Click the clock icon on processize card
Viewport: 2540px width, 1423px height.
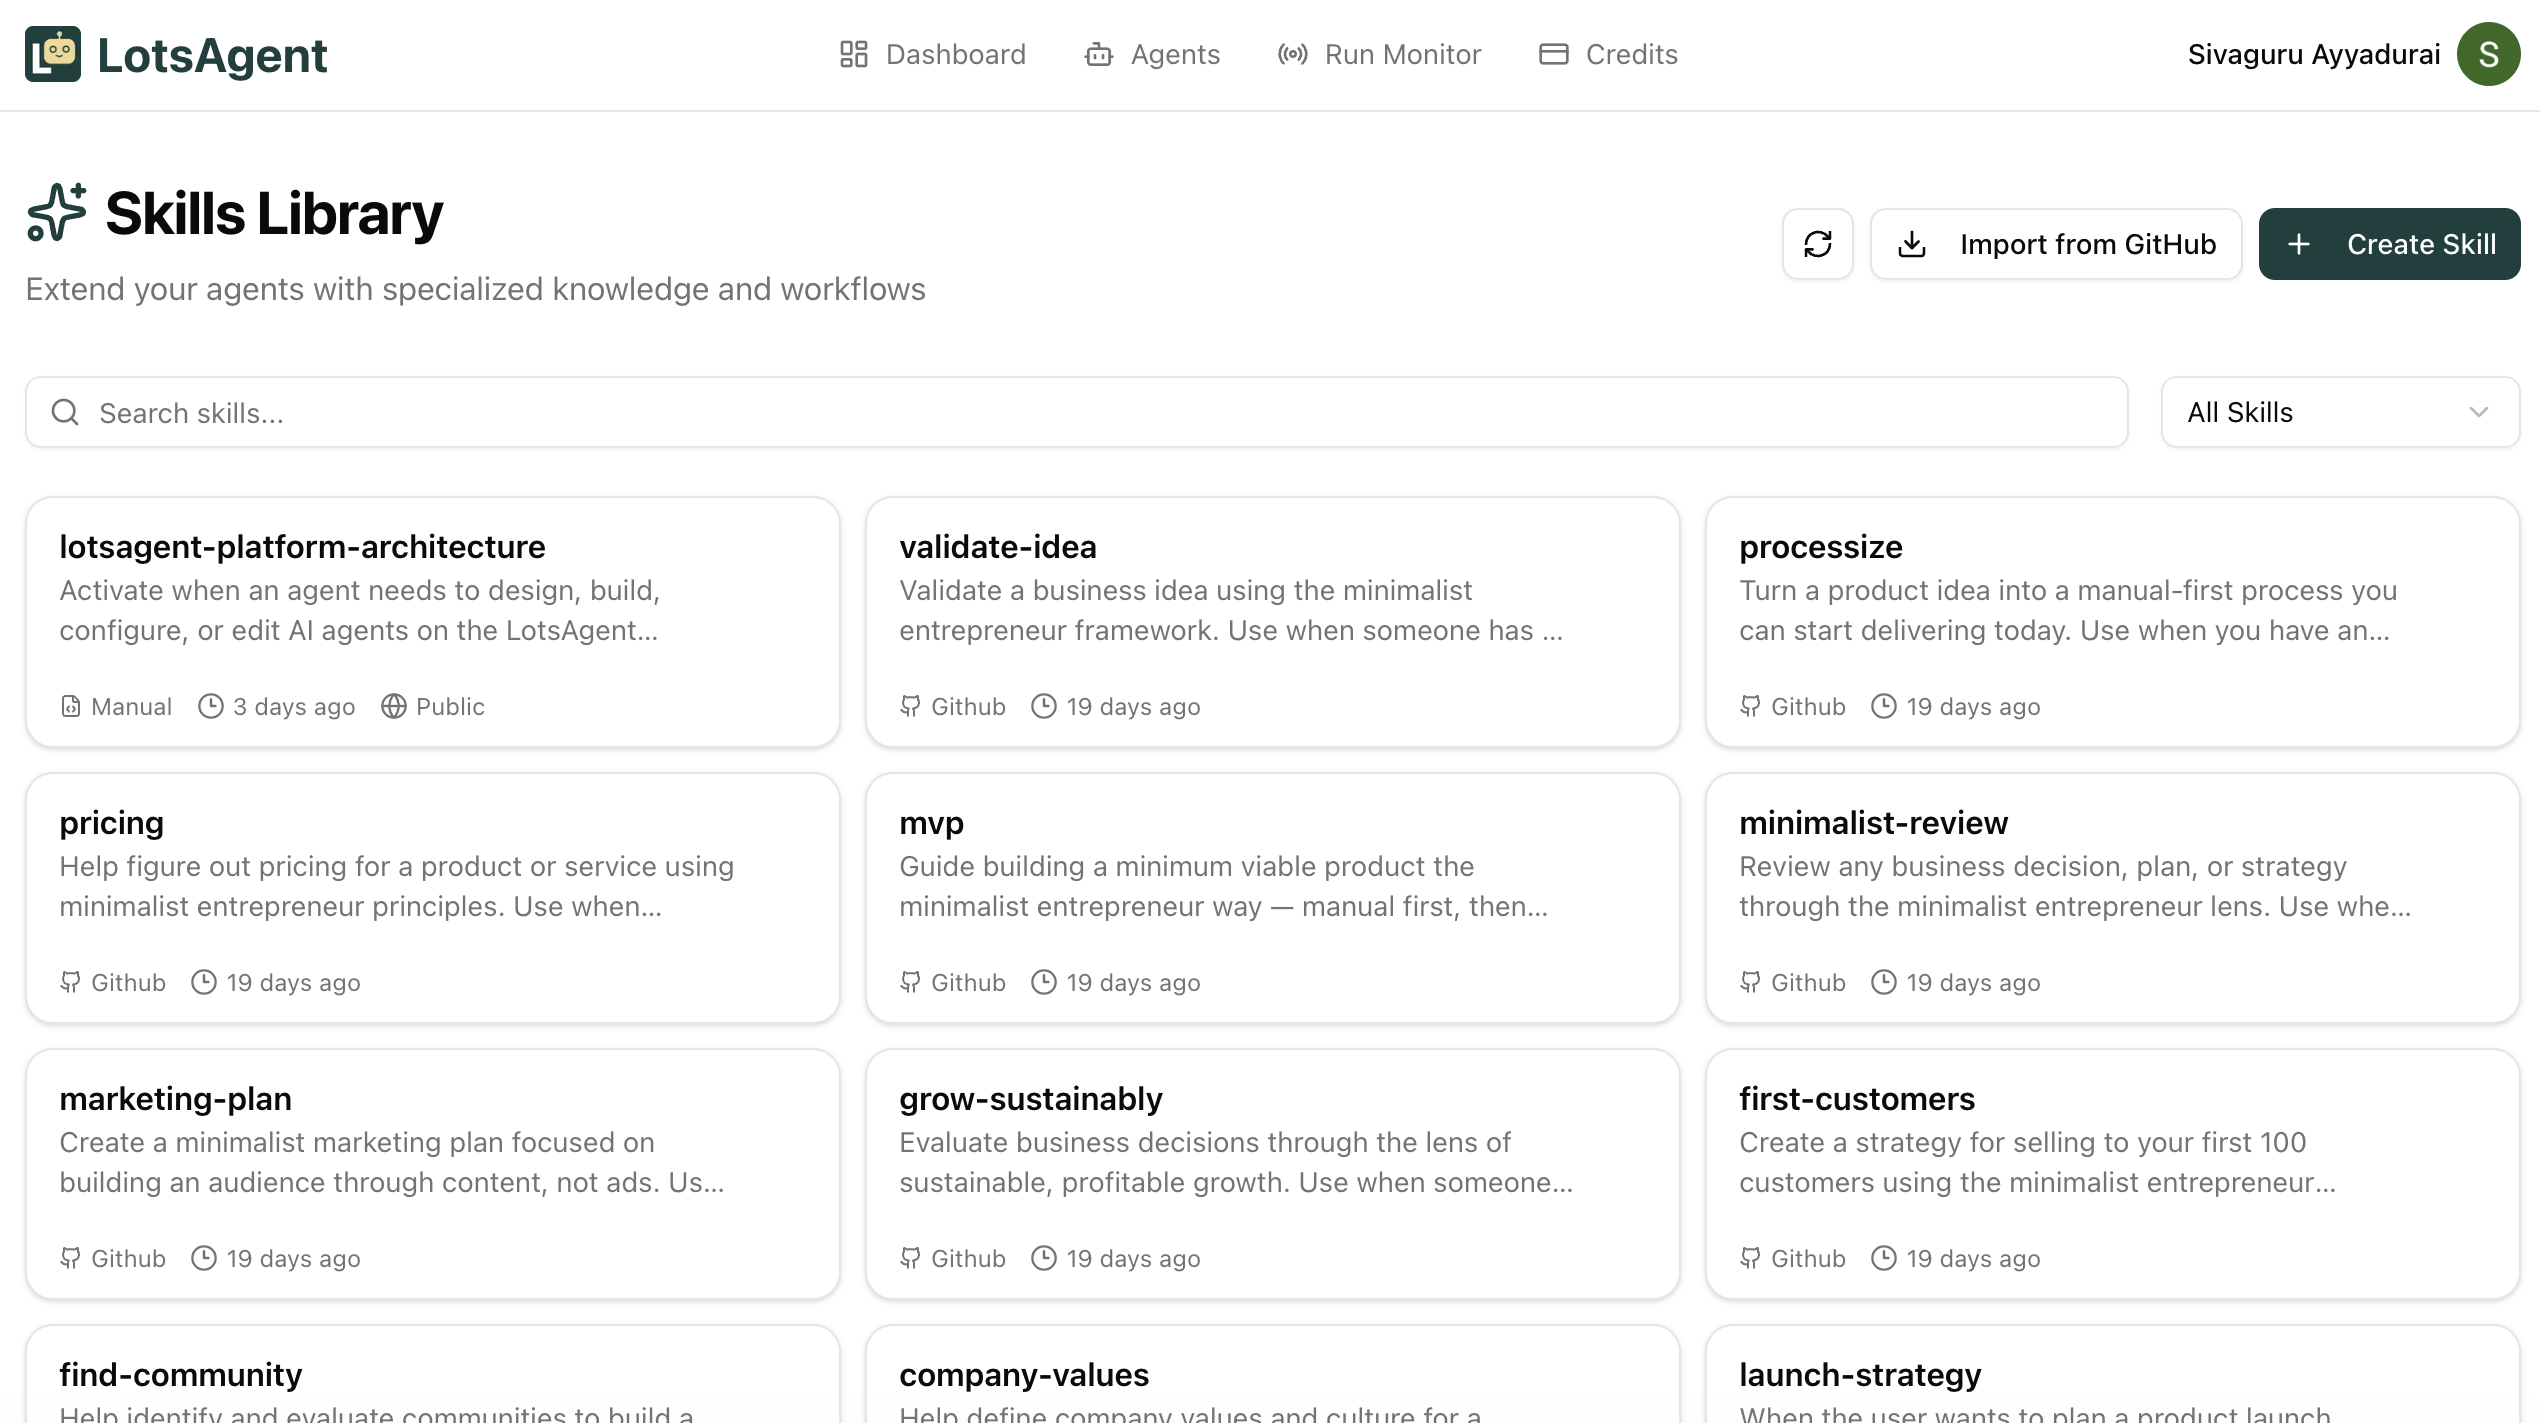1884,707
